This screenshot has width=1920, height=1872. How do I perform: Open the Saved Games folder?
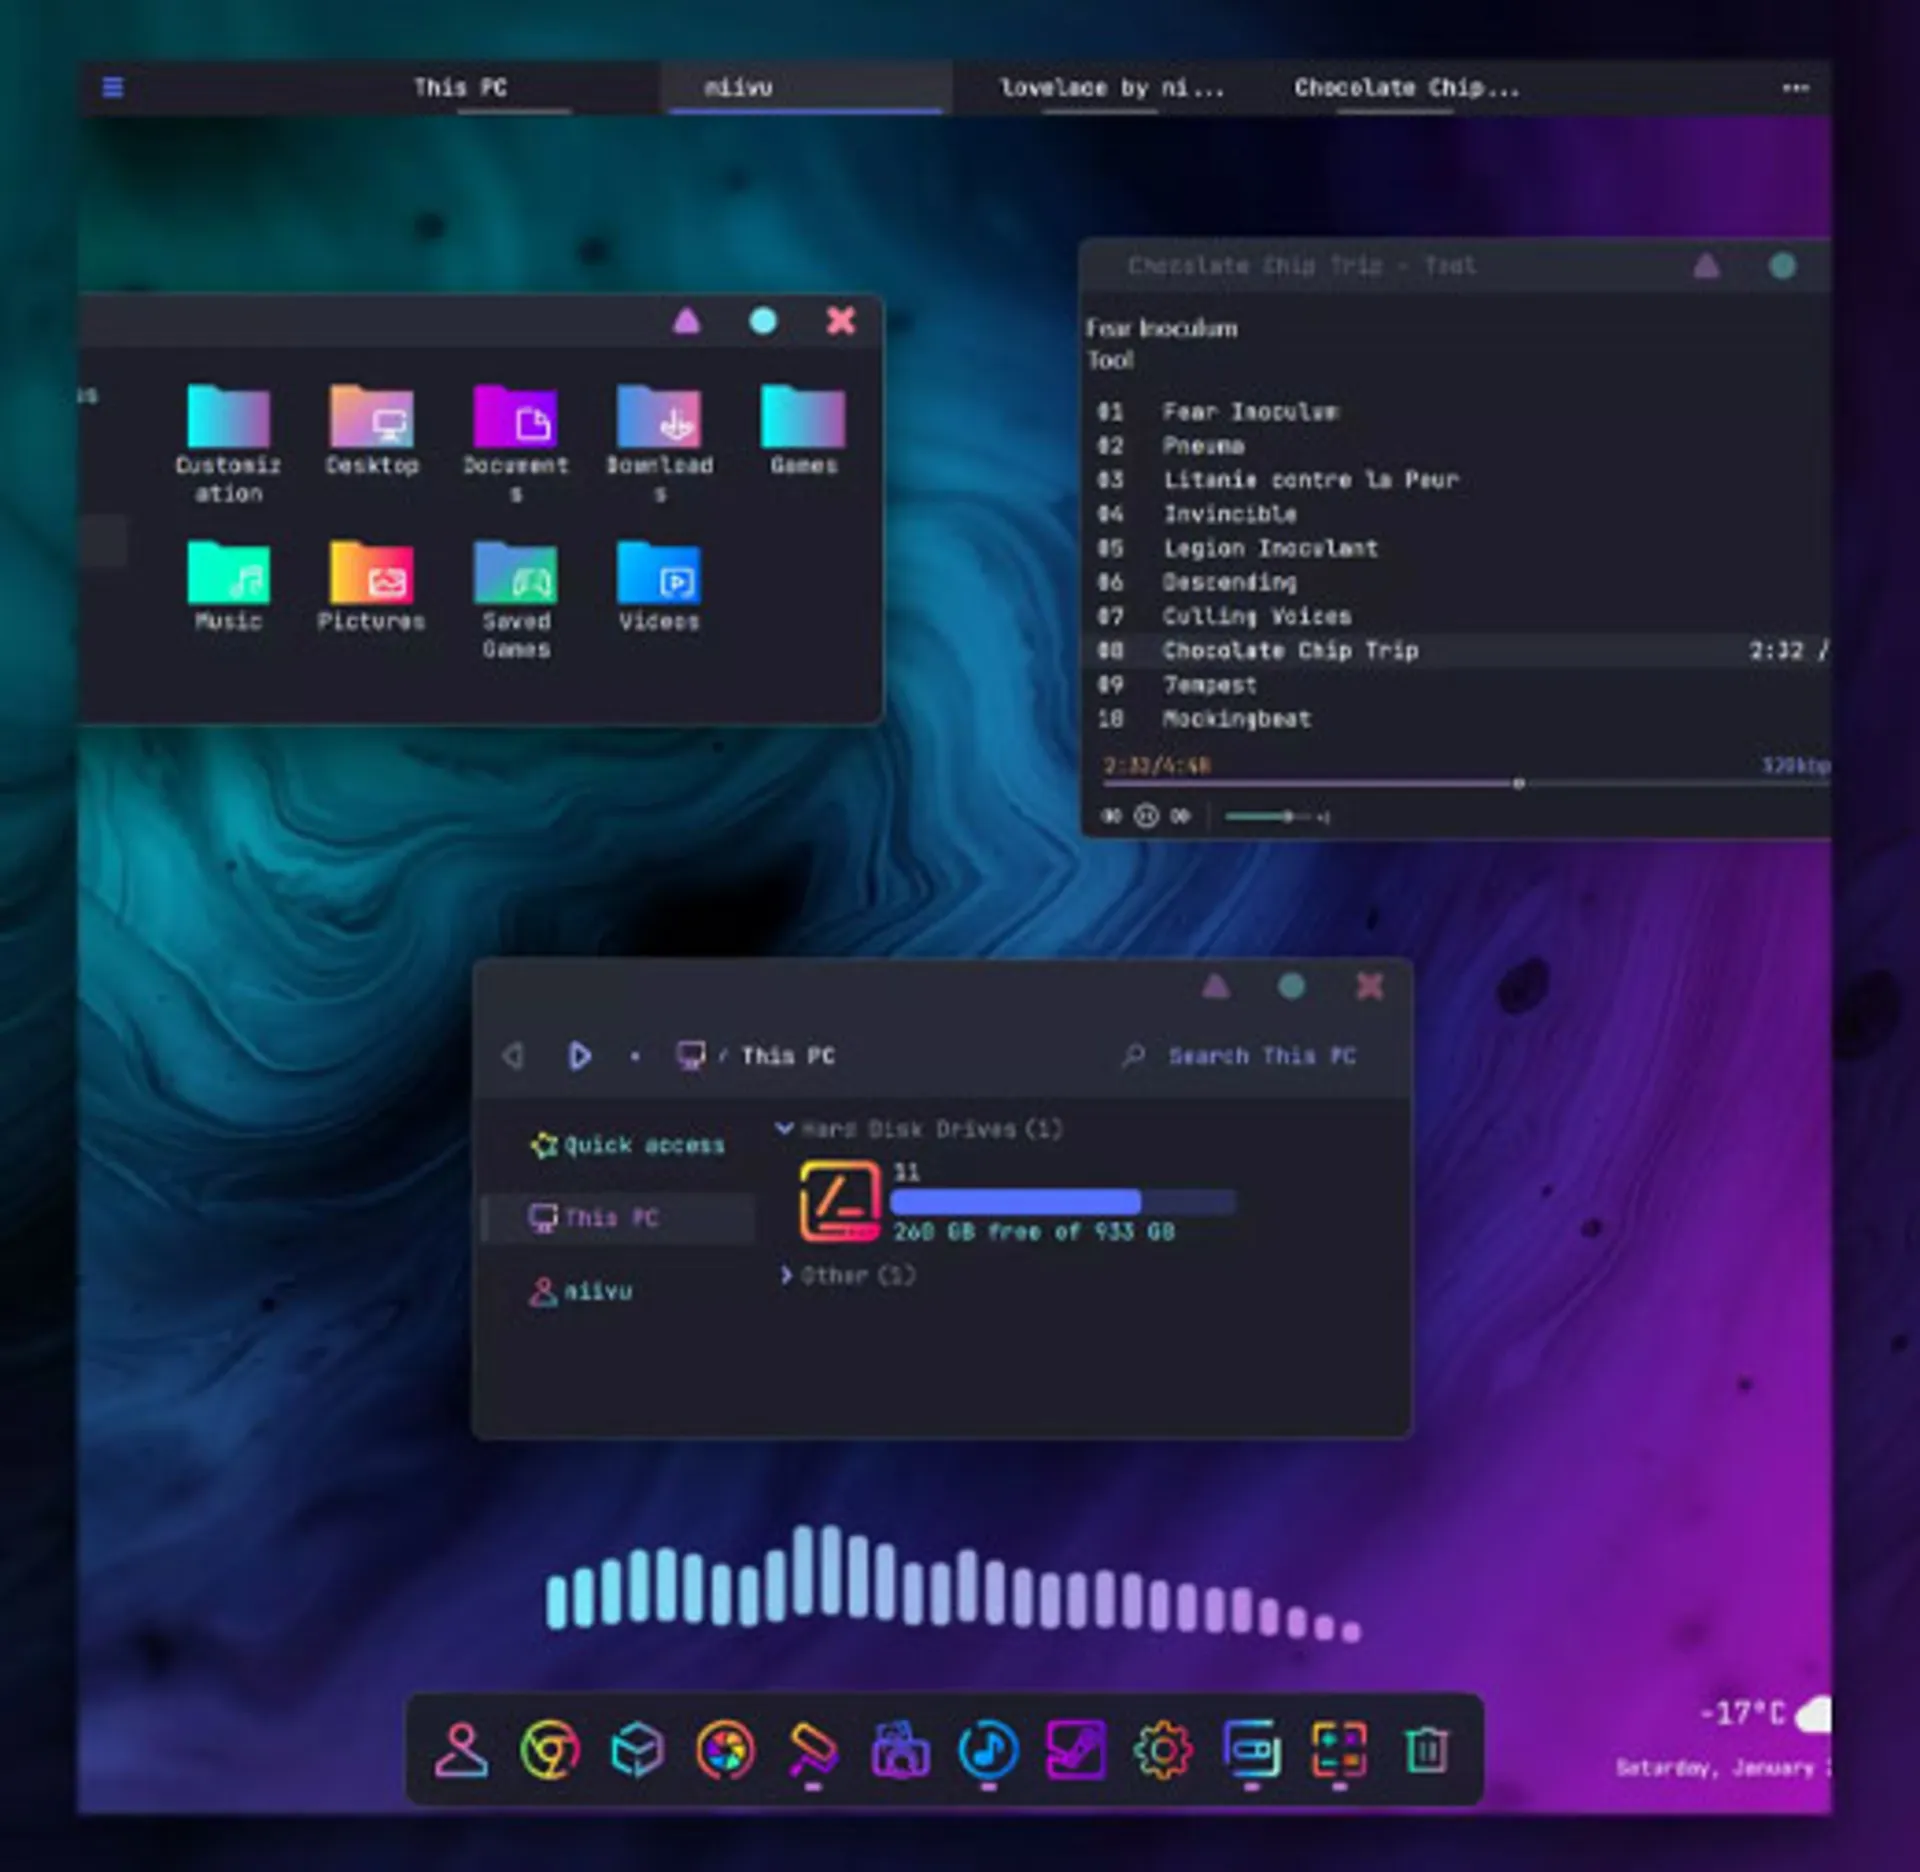(515, 600)
